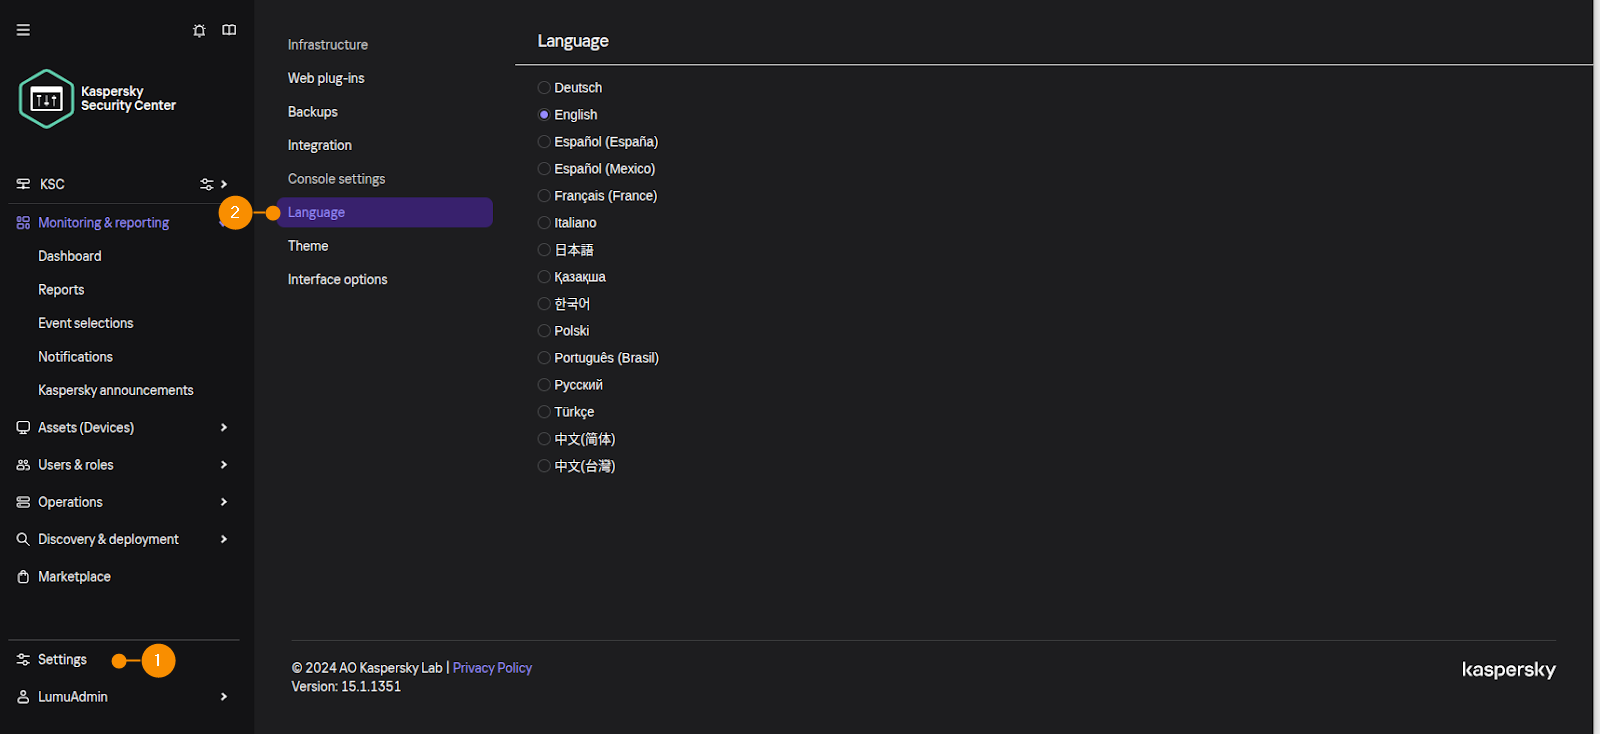Image resolution: width=1600 pixels, height=734 pixels.
Task: Open Kaspersky announcements
Action: [x=116, y=390]
